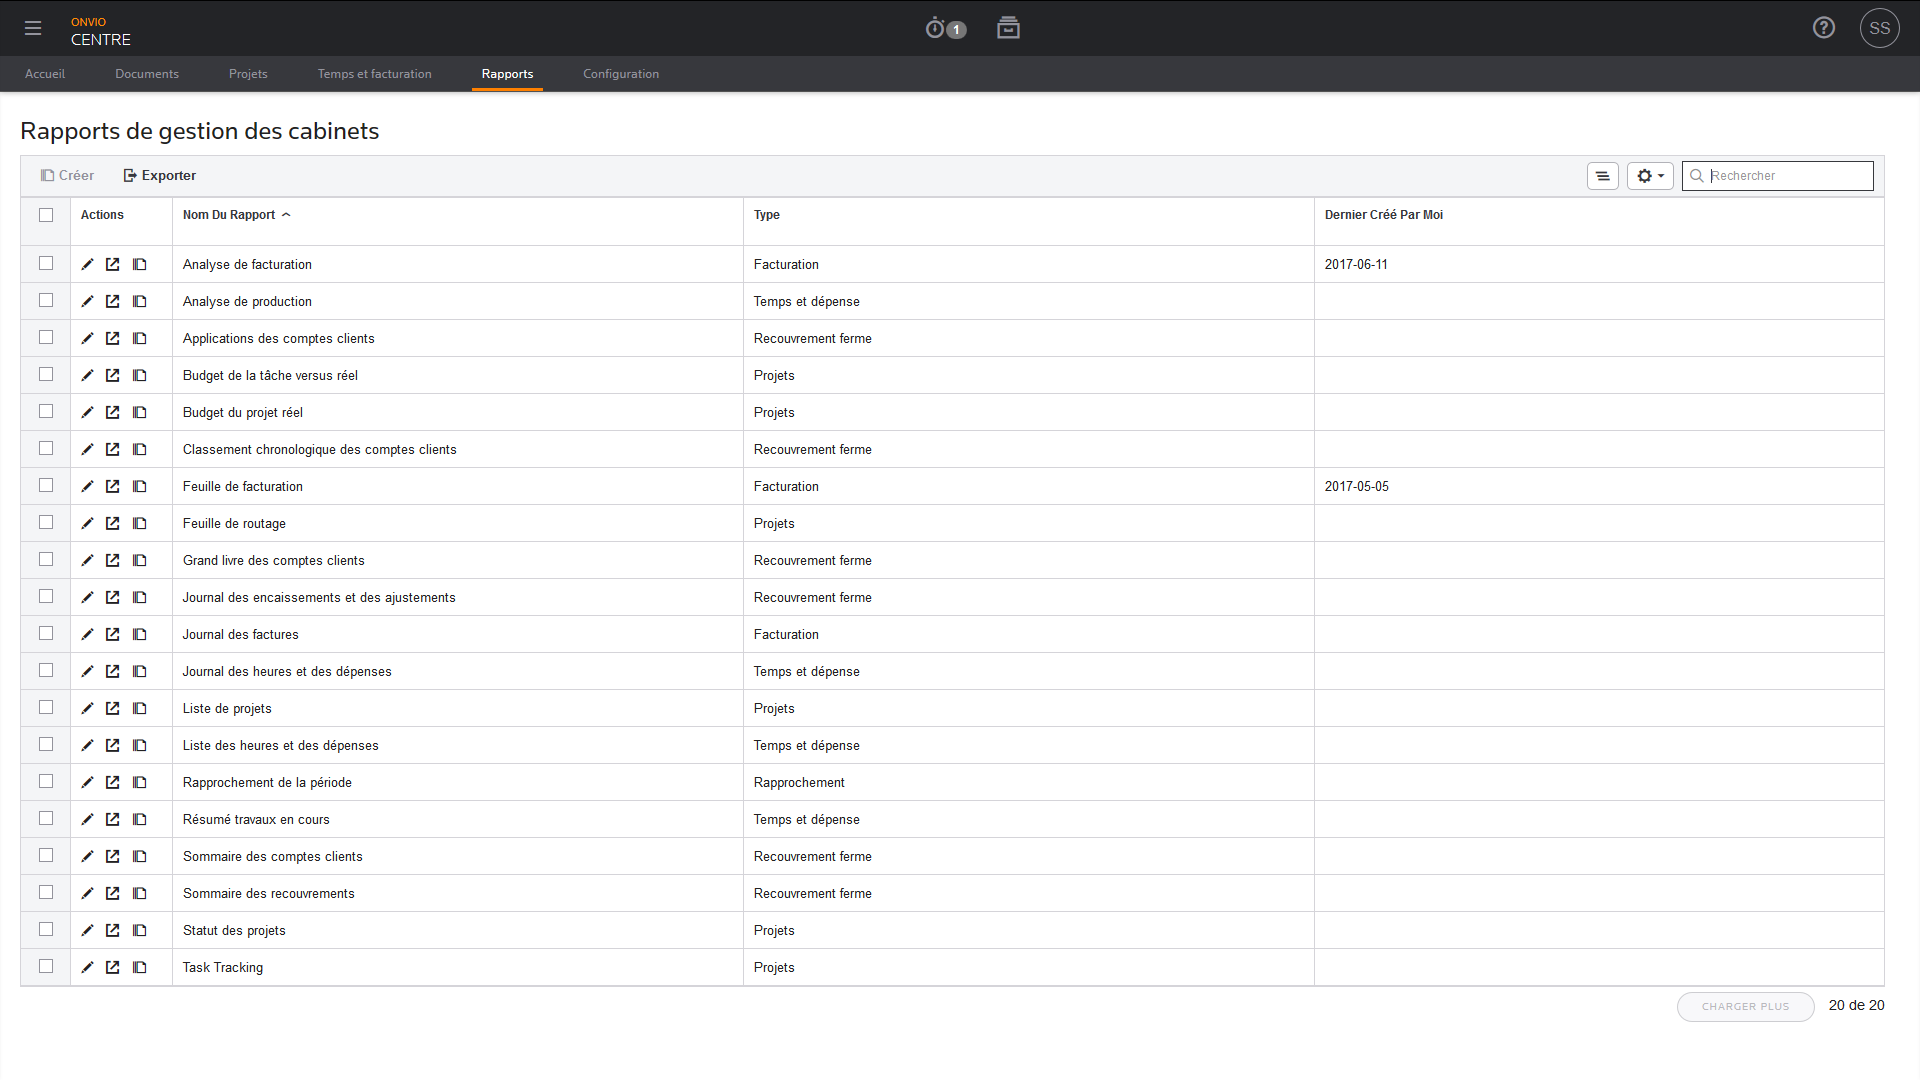This screenshot has height=1080, width=1920.
Task: Copy the Classement chronologique des comptes clients report
Action: click(x=140, y=449)
